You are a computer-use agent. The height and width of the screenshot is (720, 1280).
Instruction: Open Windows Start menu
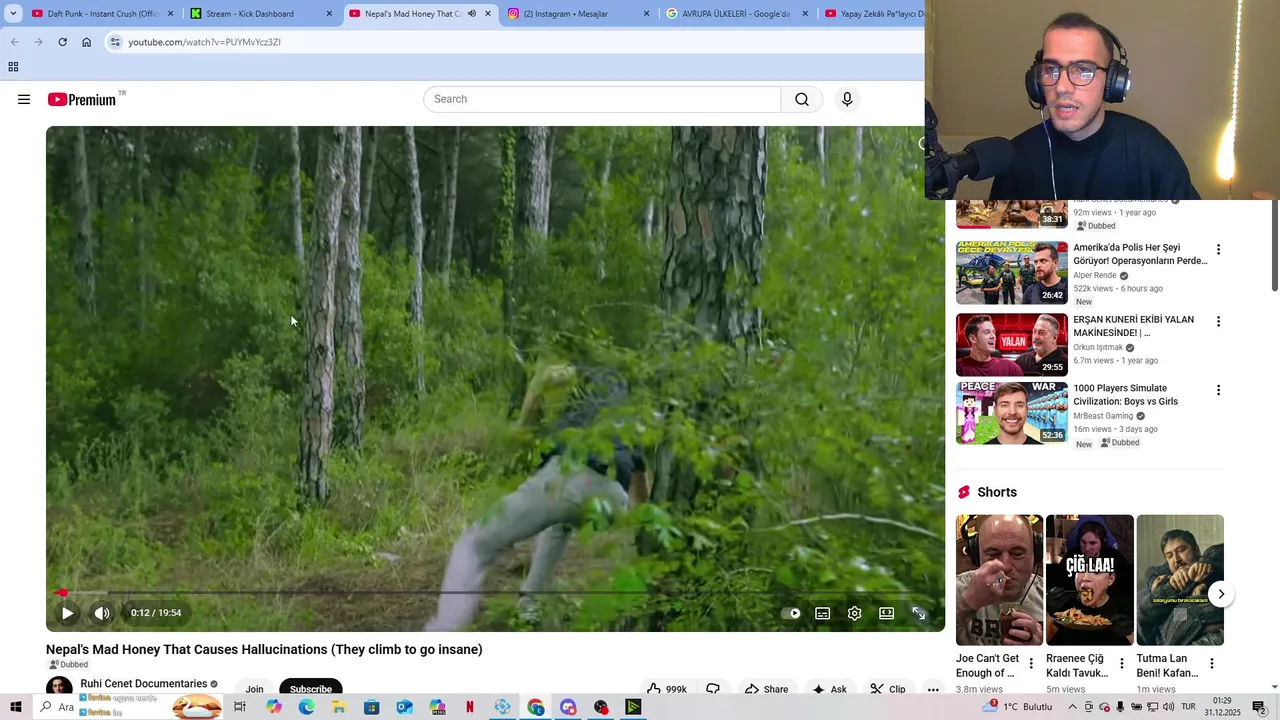[x=15, y=707]
